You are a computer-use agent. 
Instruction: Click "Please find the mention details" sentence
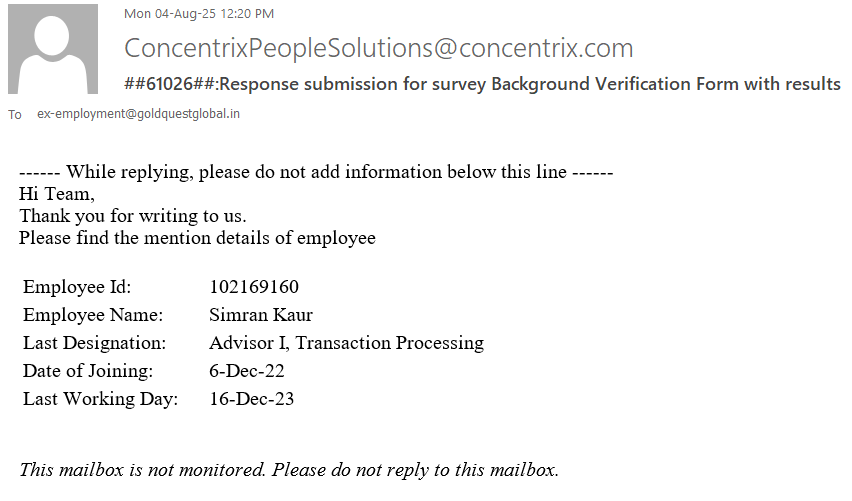pyautogui.click(x=197, y=238)
